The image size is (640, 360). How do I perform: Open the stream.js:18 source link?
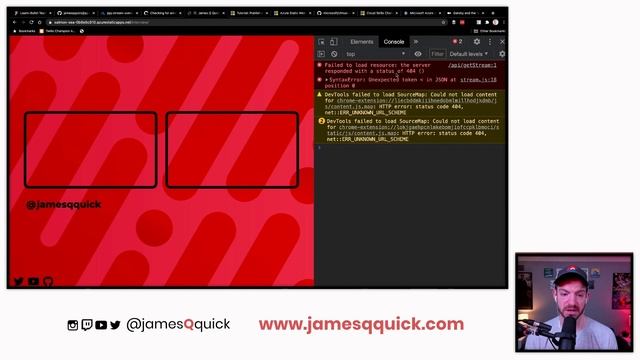[478, 80]
